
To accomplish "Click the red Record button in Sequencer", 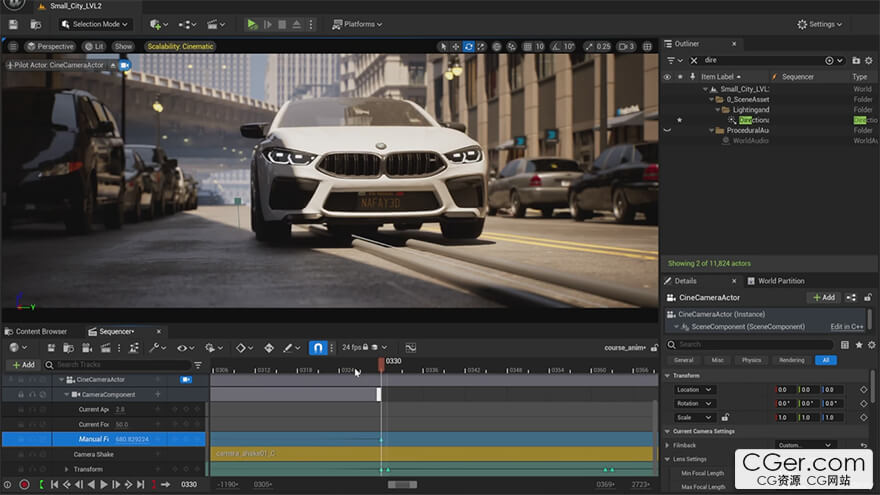I will click(24, 485).
